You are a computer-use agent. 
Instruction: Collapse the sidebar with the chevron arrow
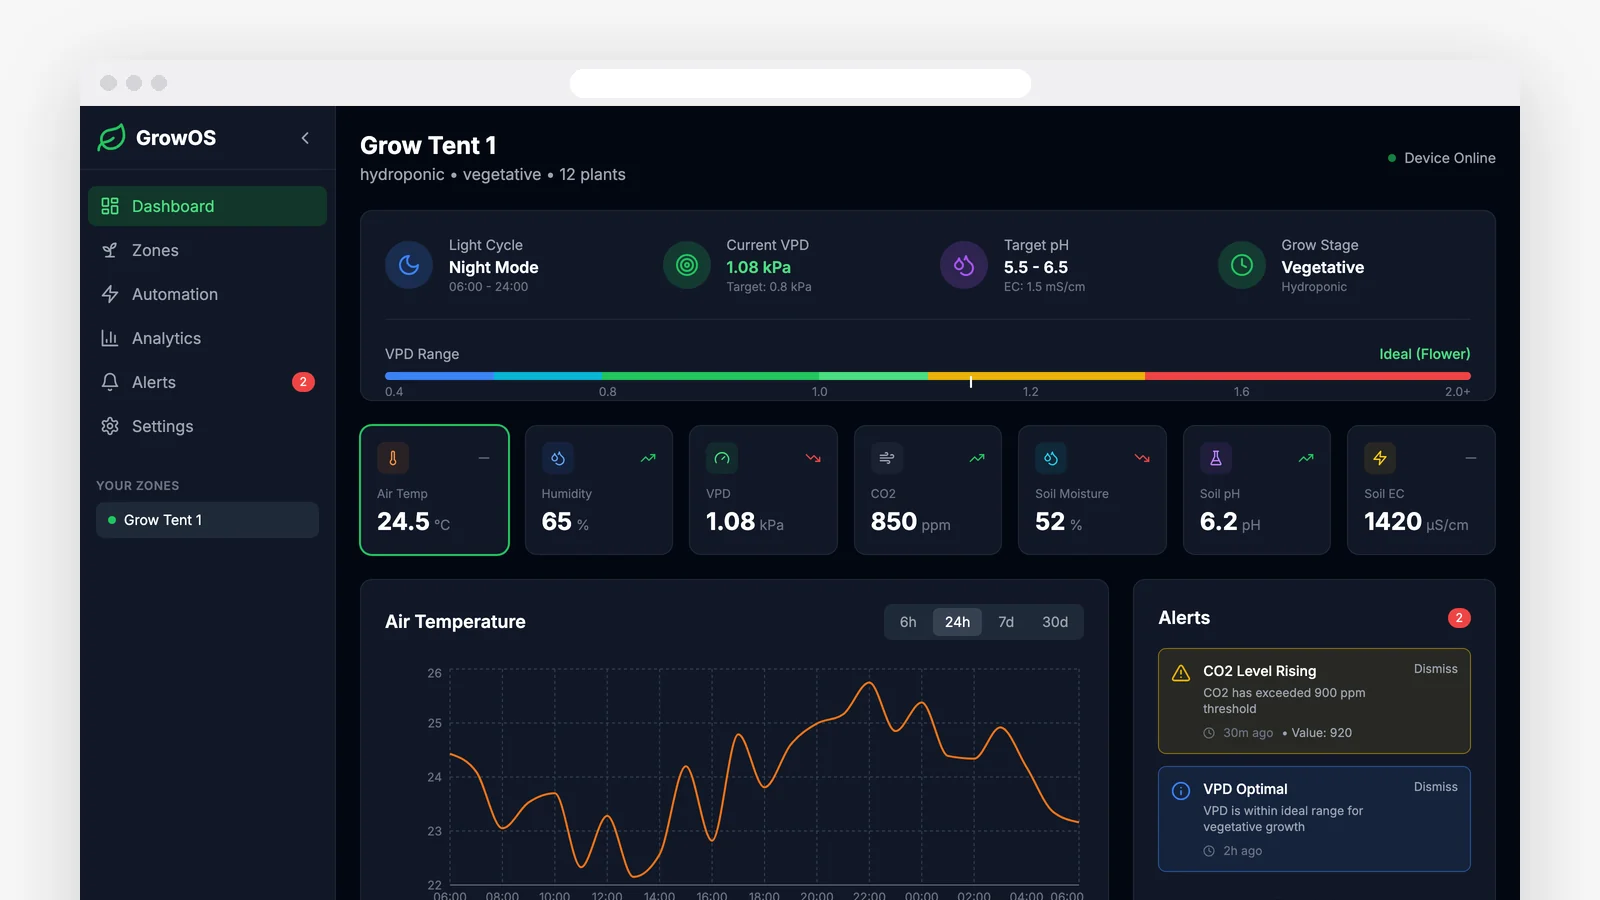[305, 138]
